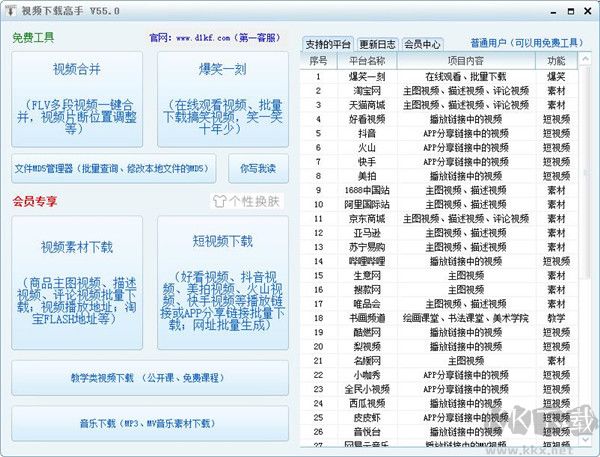Click the 教学 function cell

point(556,318)
